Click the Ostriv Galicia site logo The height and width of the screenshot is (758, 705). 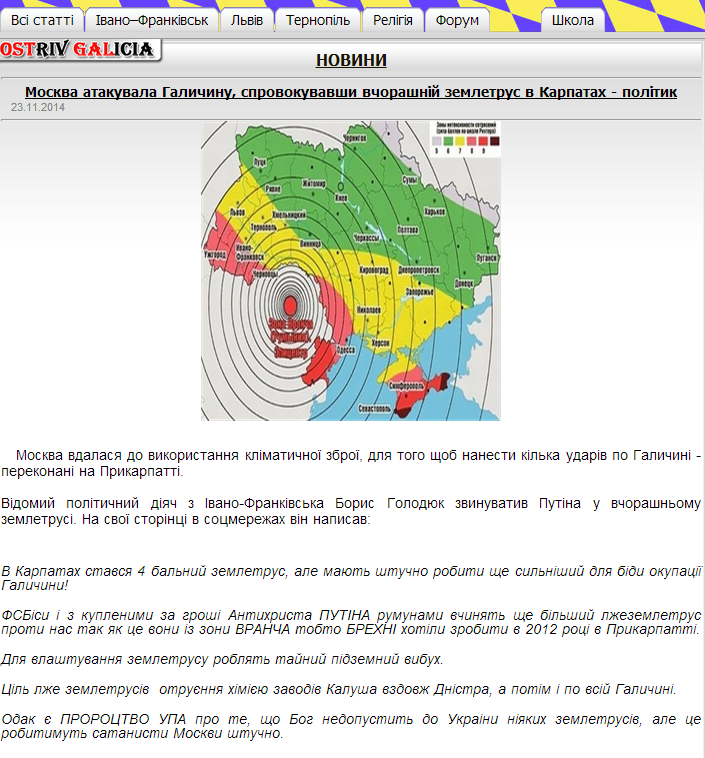tap(80, 50)
